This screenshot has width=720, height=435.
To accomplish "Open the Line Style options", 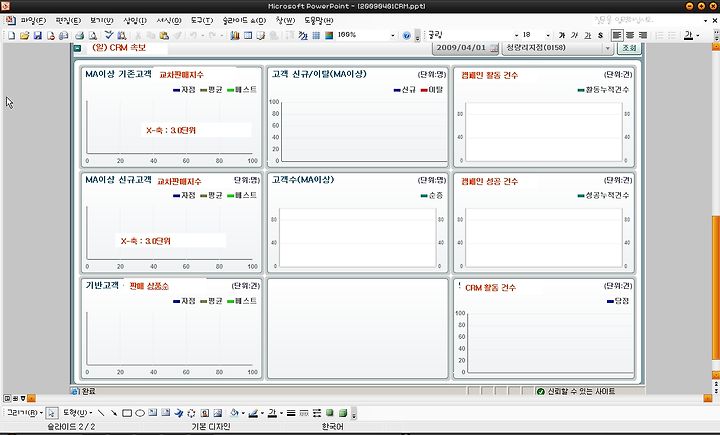I will 291,413.
